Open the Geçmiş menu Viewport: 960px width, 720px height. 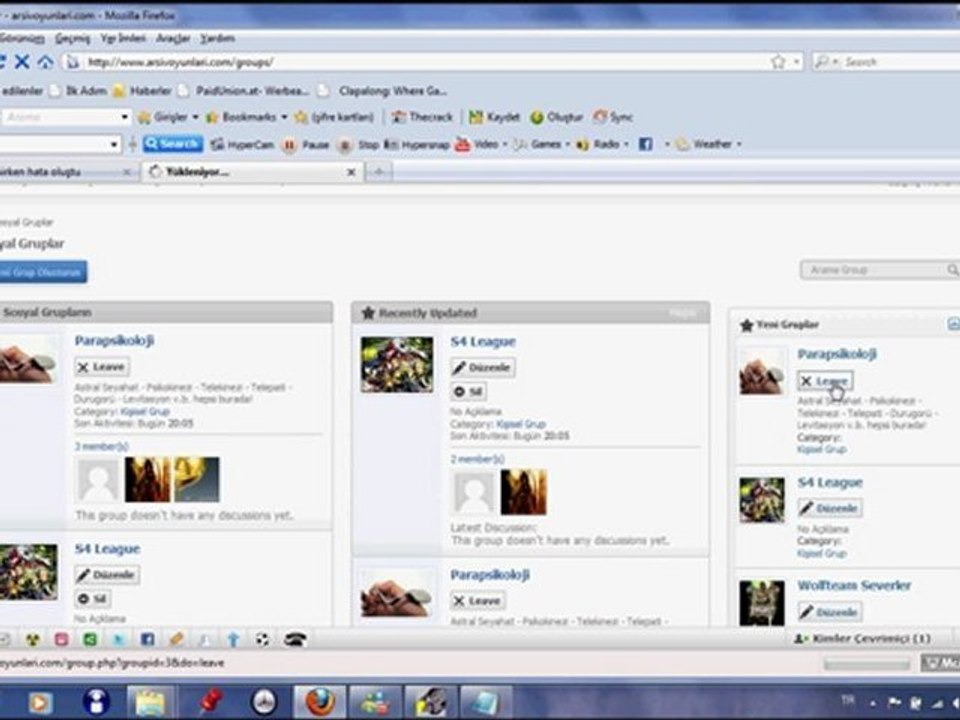click(72, 39)
